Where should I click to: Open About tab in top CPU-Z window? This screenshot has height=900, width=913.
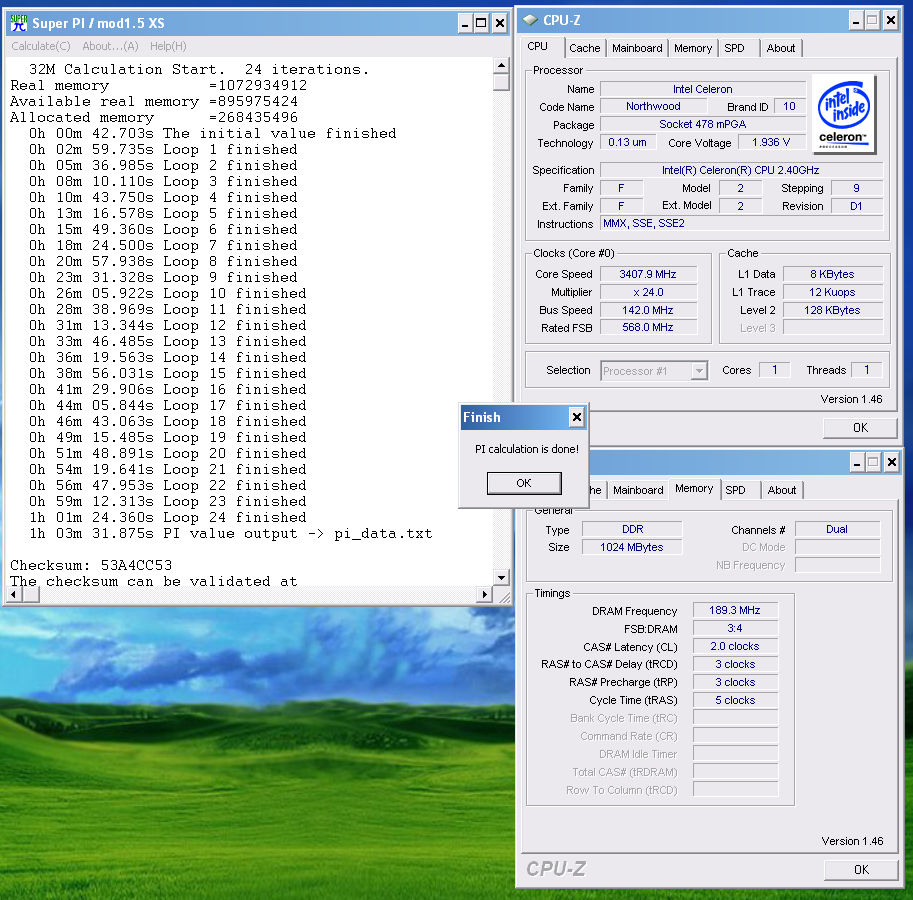781,48
